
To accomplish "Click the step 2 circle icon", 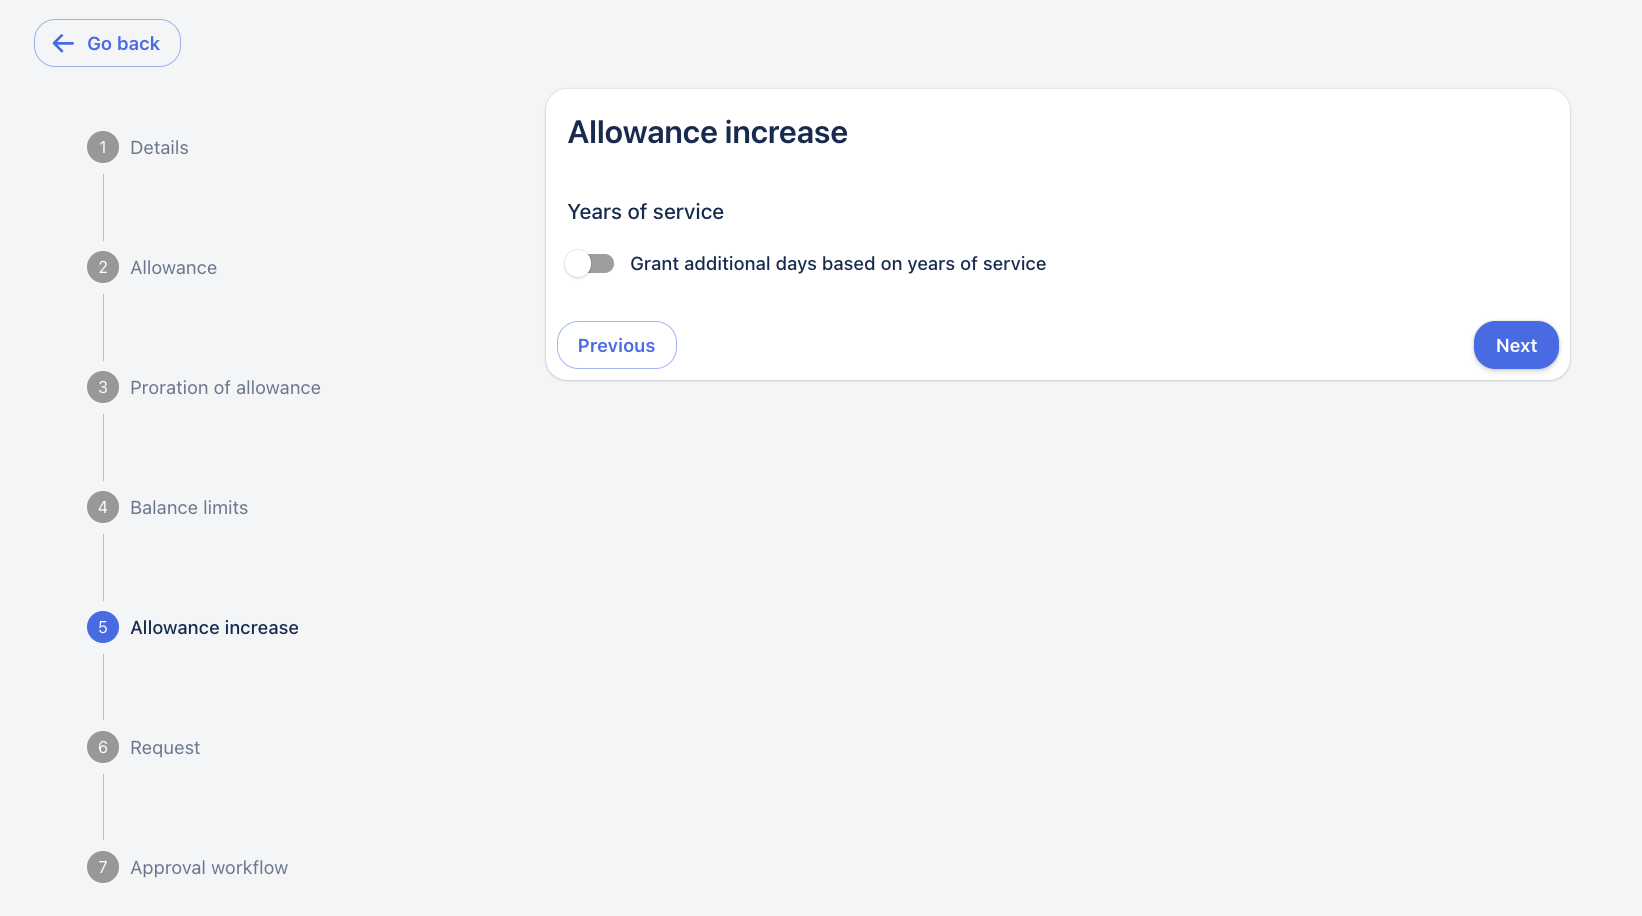I will pyautogui.click(x=103, y=267).
